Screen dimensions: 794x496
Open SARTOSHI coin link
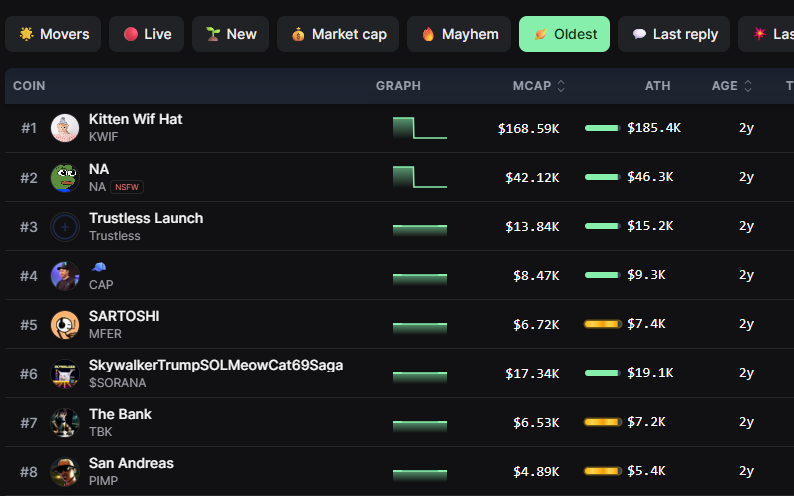124,316
